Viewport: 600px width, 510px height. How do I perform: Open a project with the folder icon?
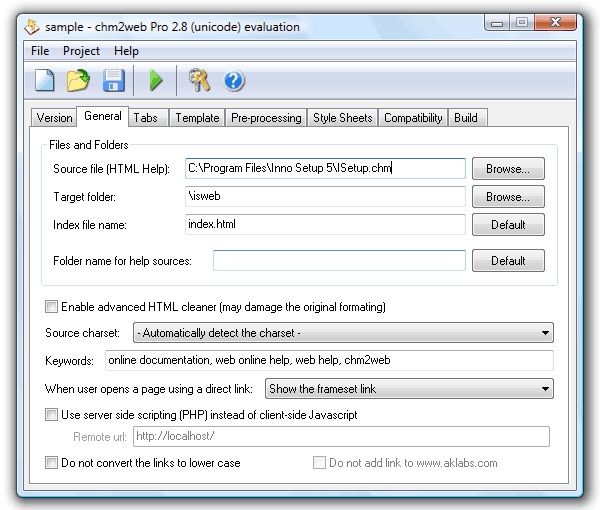point(78,80)
